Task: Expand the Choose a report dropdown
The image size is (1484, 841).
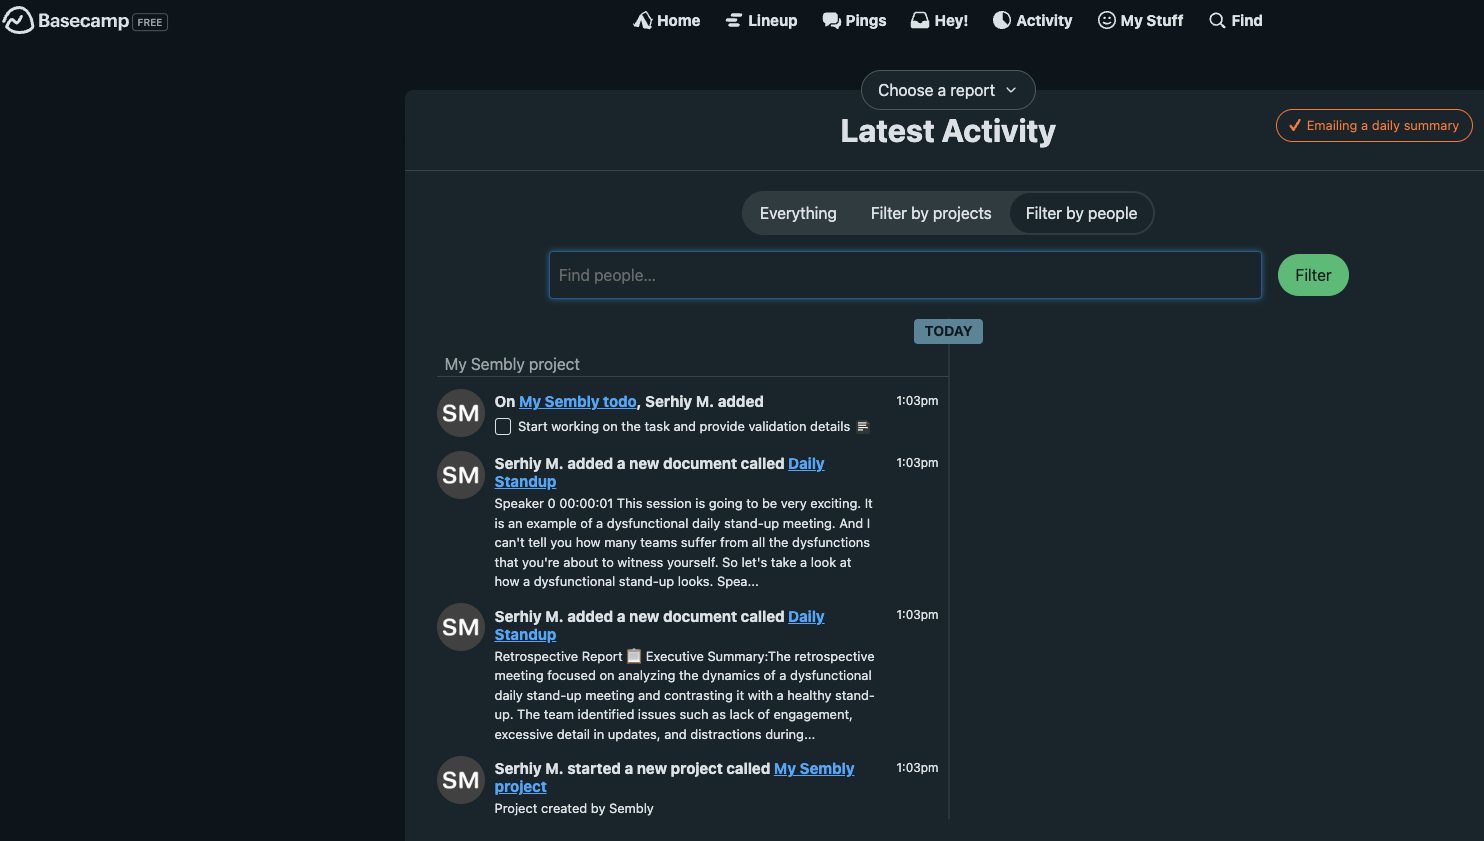Action: coord(947,90)
